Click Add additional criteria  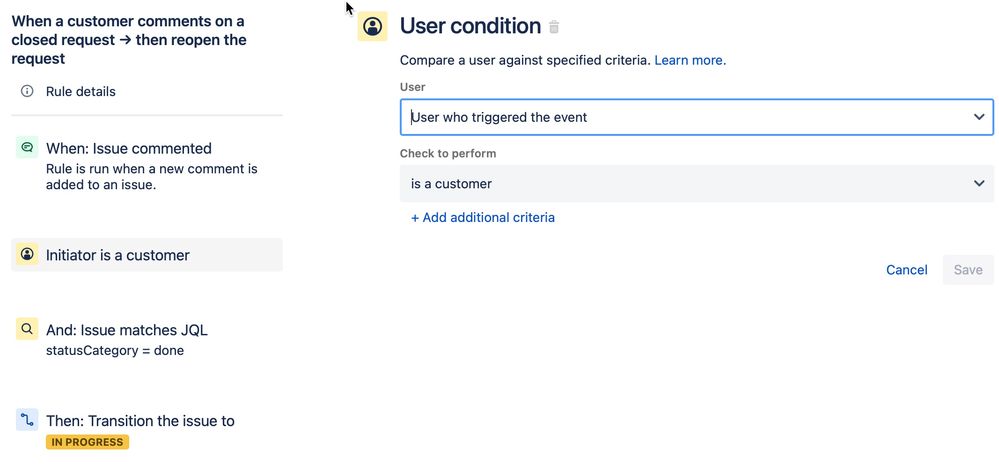point(483,217)
